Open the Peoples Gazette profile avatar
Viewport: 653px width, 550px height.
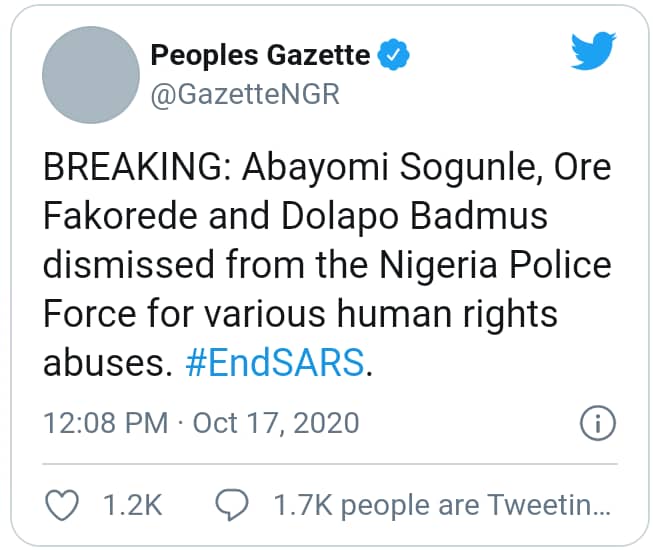pyautogui.click(x=91, y=76)
